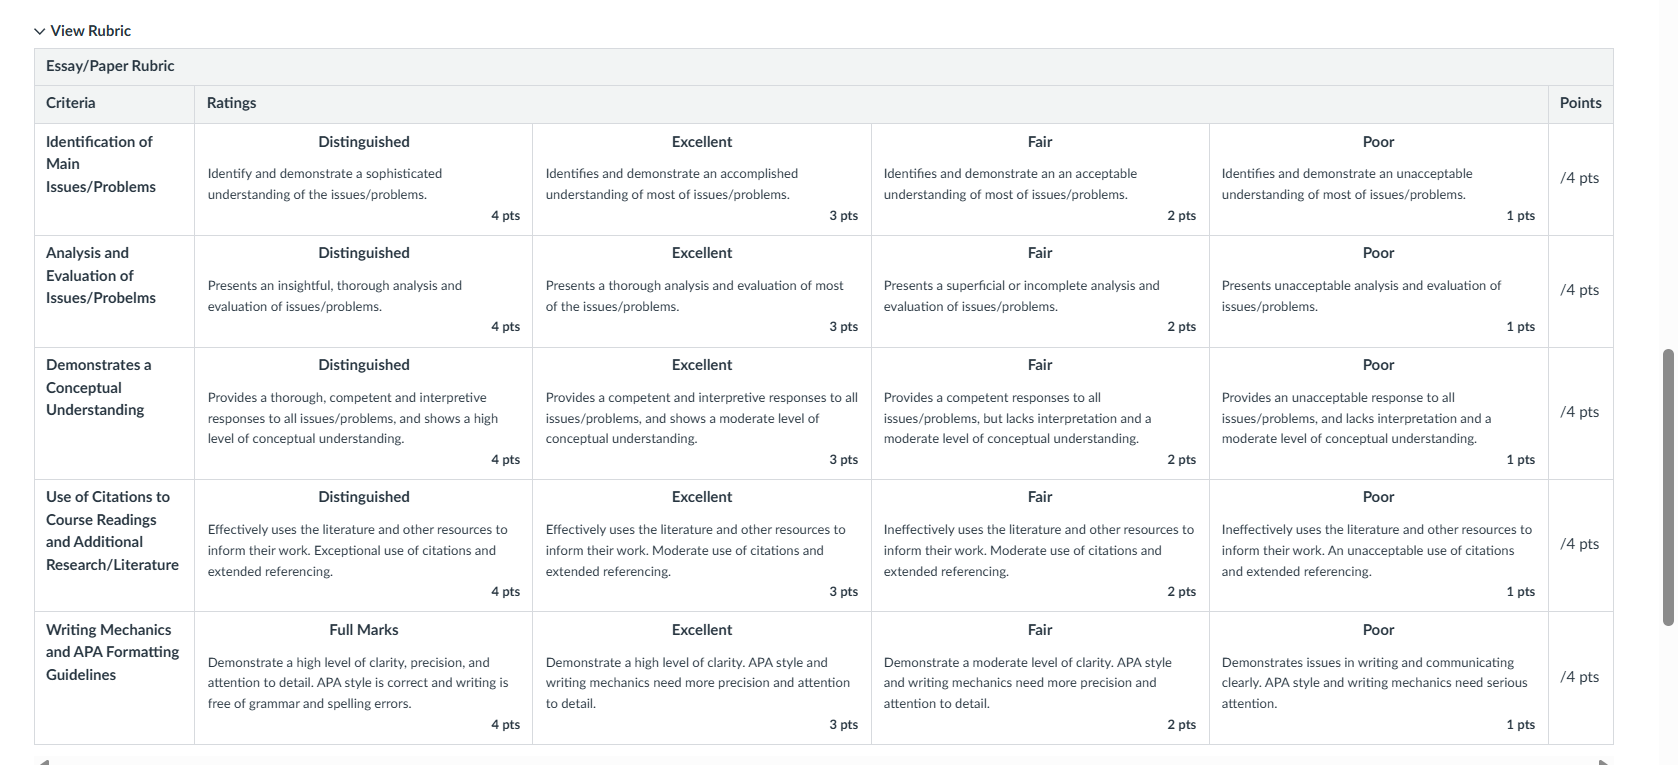Click the left horizontal scroll arrow below rubric
Image resolution: width=1678 pixels, height=765 pixels.
42,761
